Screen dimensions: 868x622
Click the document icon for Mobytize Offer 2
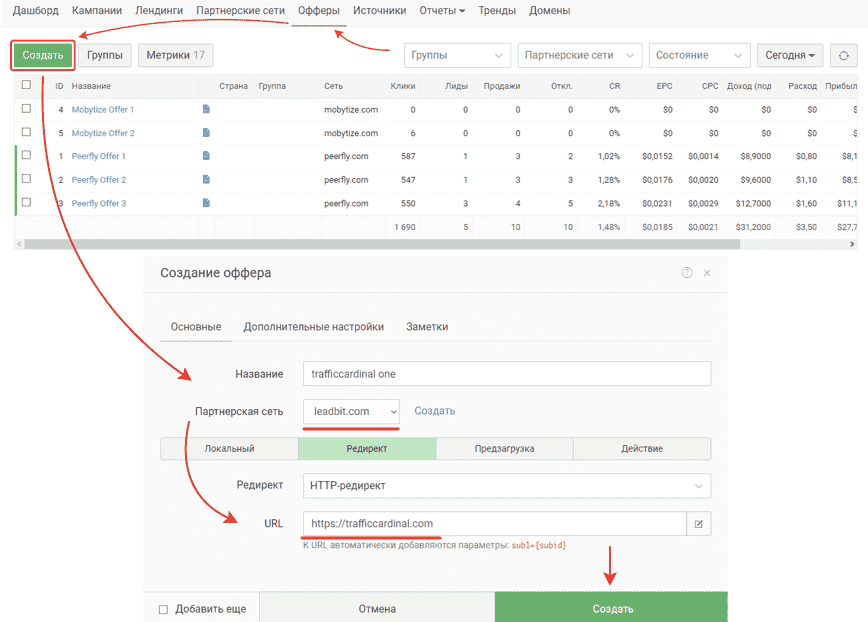(x=206, y=133)
